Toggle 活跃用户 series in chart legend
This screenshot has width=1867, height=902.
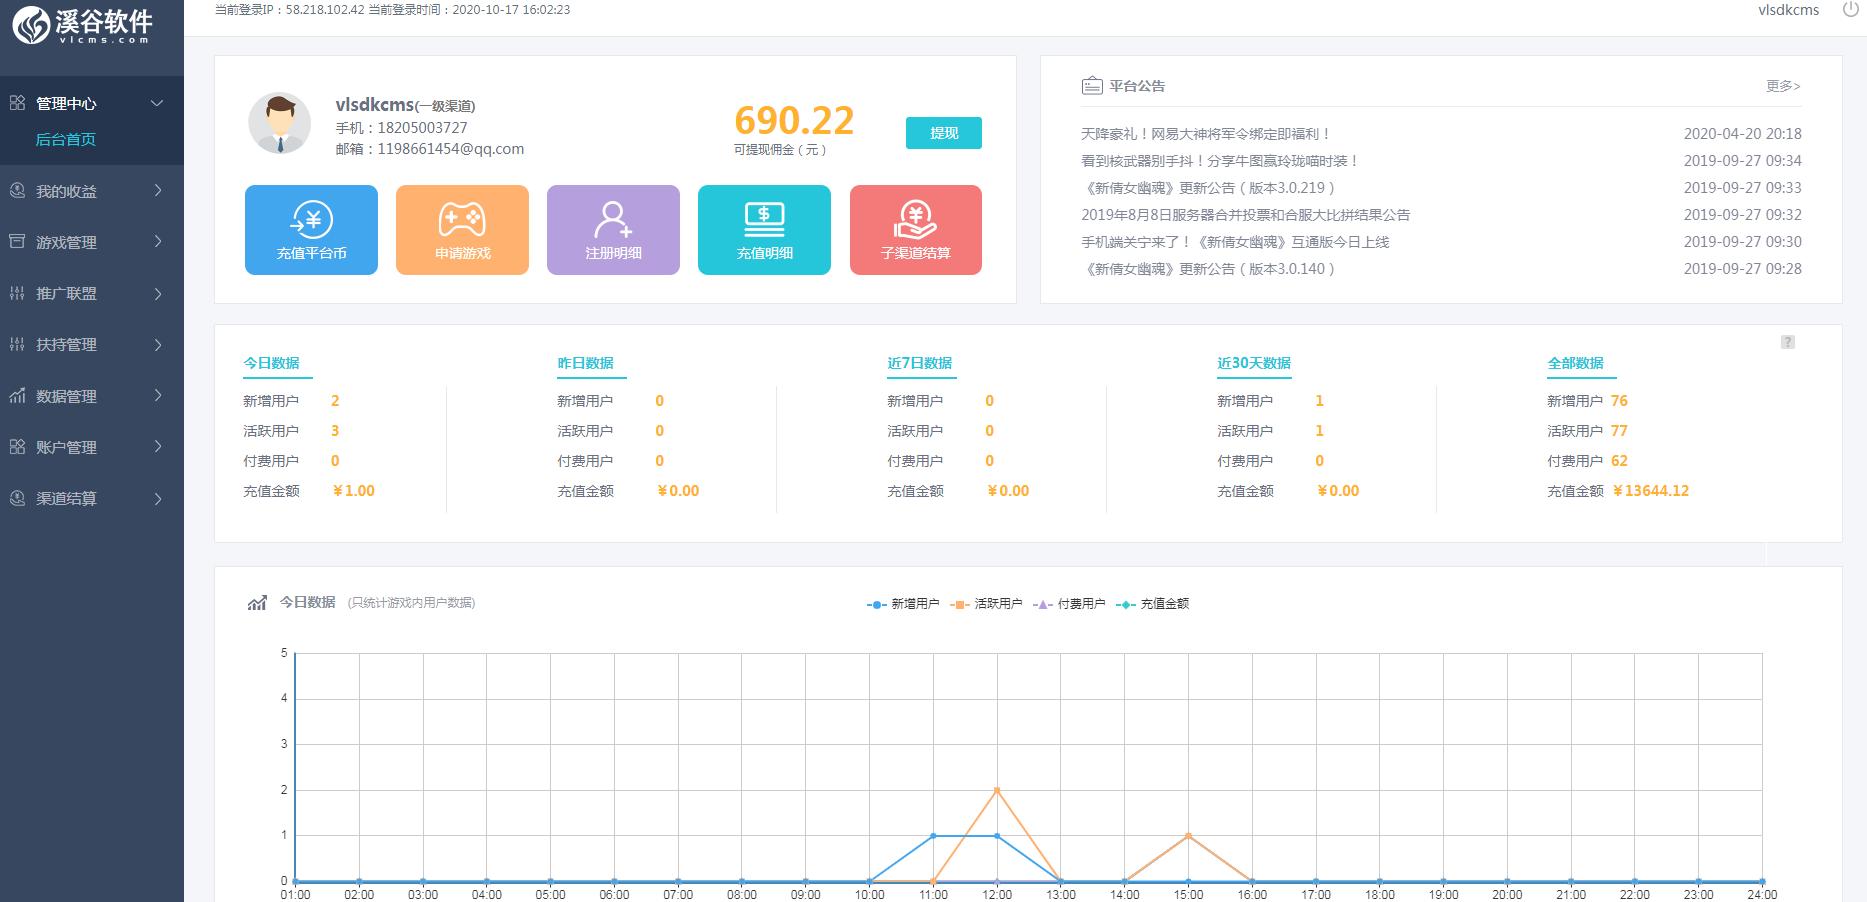tap(987, 604)
